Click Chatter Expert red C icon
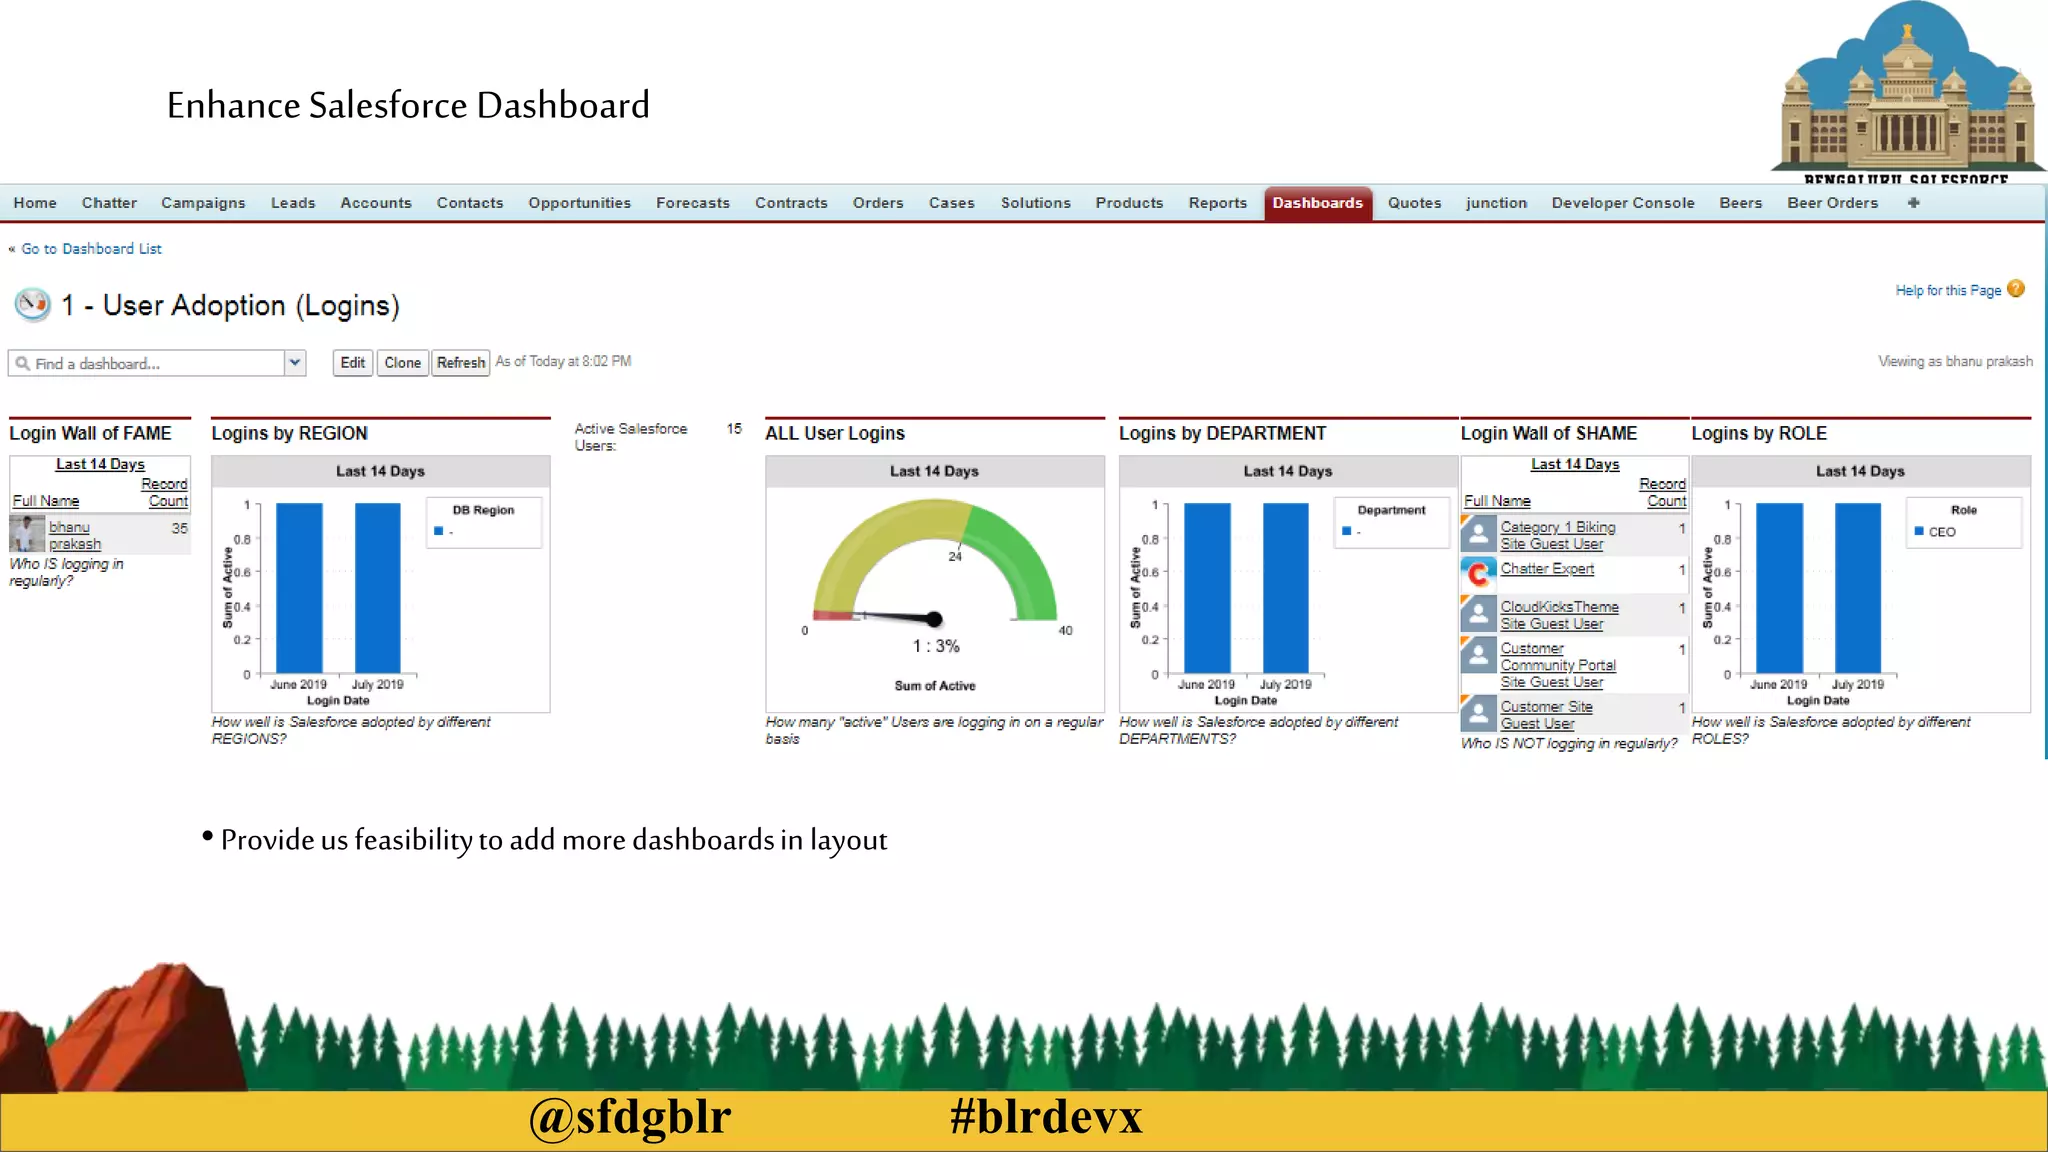This screenshot has height=1152, width=2048. click(x=1478, y=574)
